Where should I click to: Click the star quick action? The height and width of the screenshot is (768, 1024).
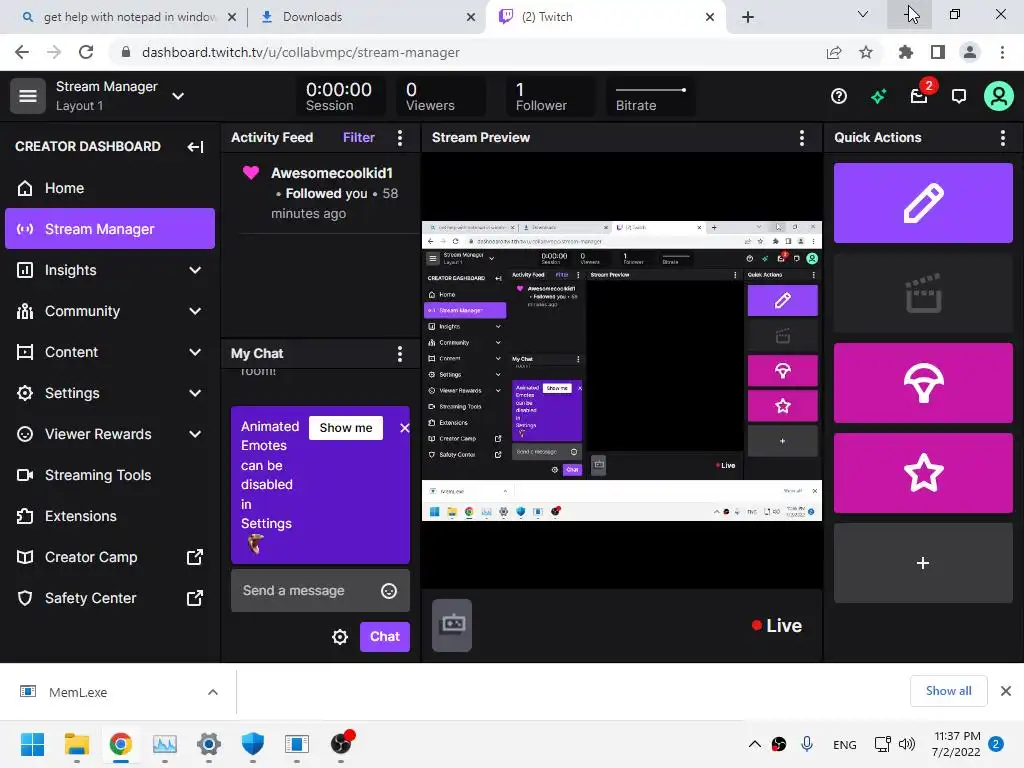923,473
